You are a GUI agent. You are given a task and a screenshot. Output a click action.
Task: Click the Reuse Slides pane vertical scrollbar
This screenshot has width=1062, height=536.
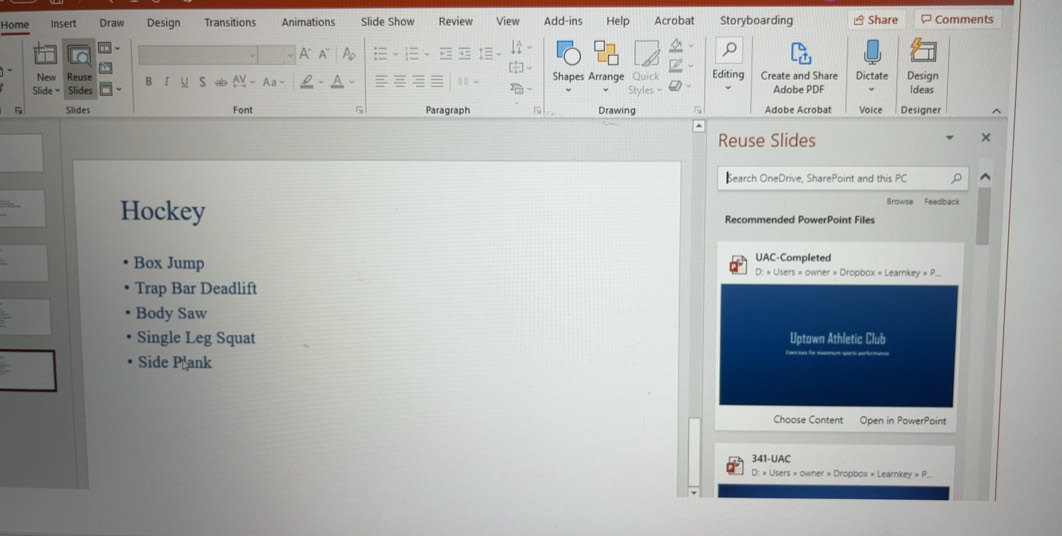pyautogui.click(x=983, y=217)
